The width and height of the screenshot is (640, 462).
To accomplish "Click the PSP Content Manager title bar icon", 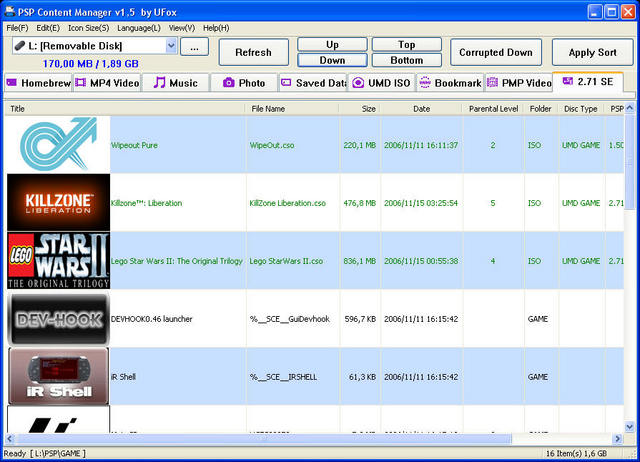I will pos(9,11).
